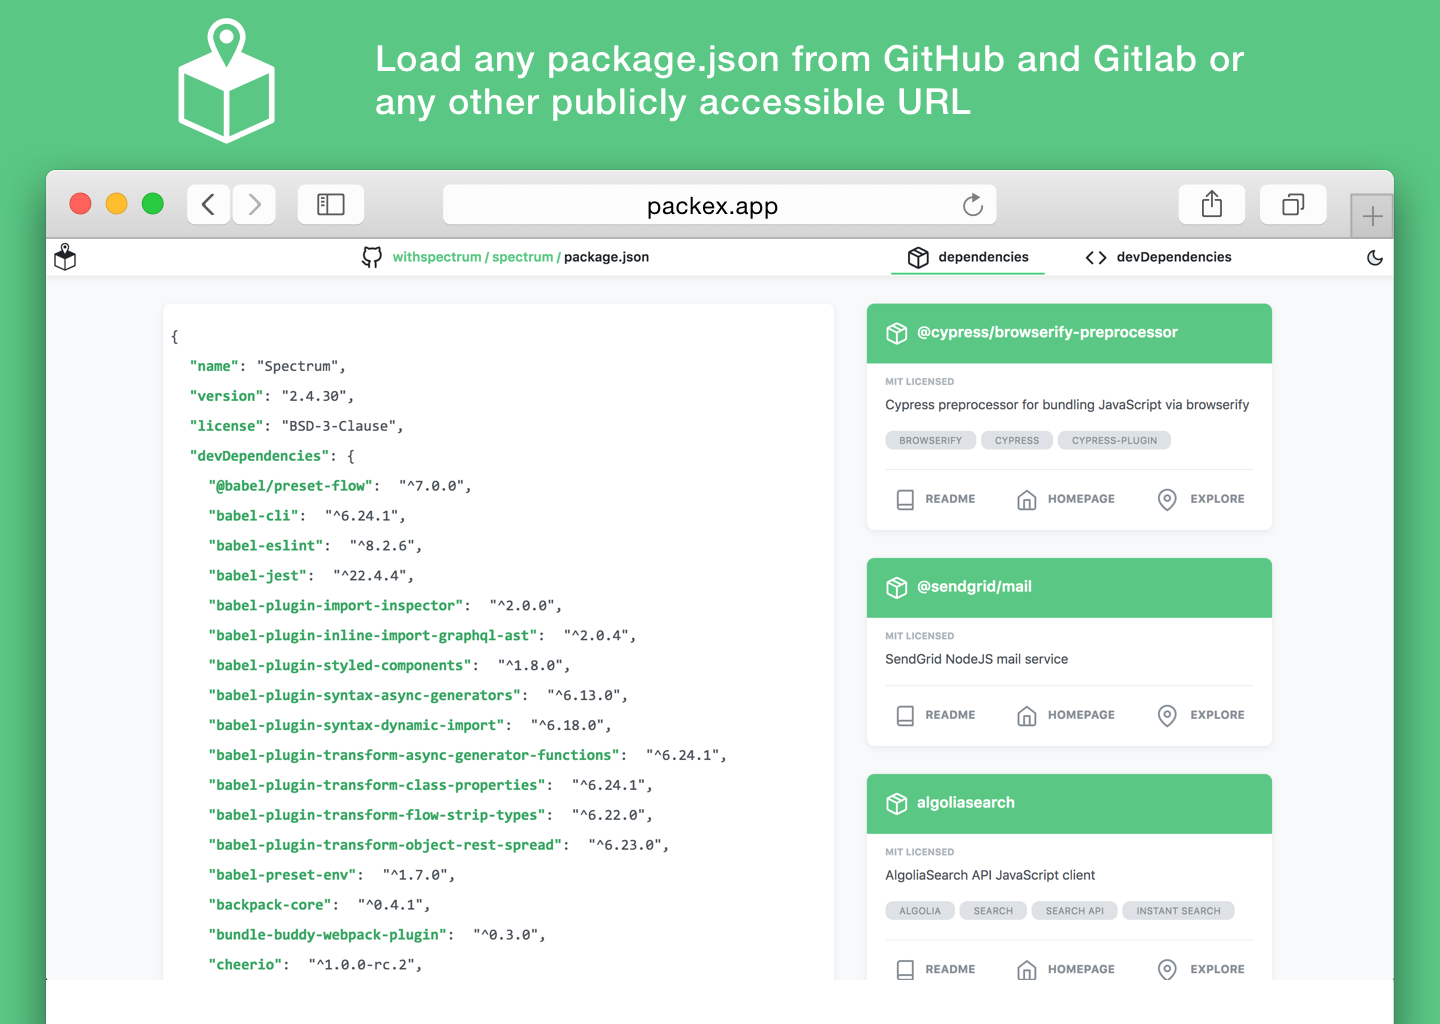The width and height of the screenshot is (1440, 1024).
Task: Show all tabs overview in Safari
Action: pyautogui.click(x=1293, y=204)
